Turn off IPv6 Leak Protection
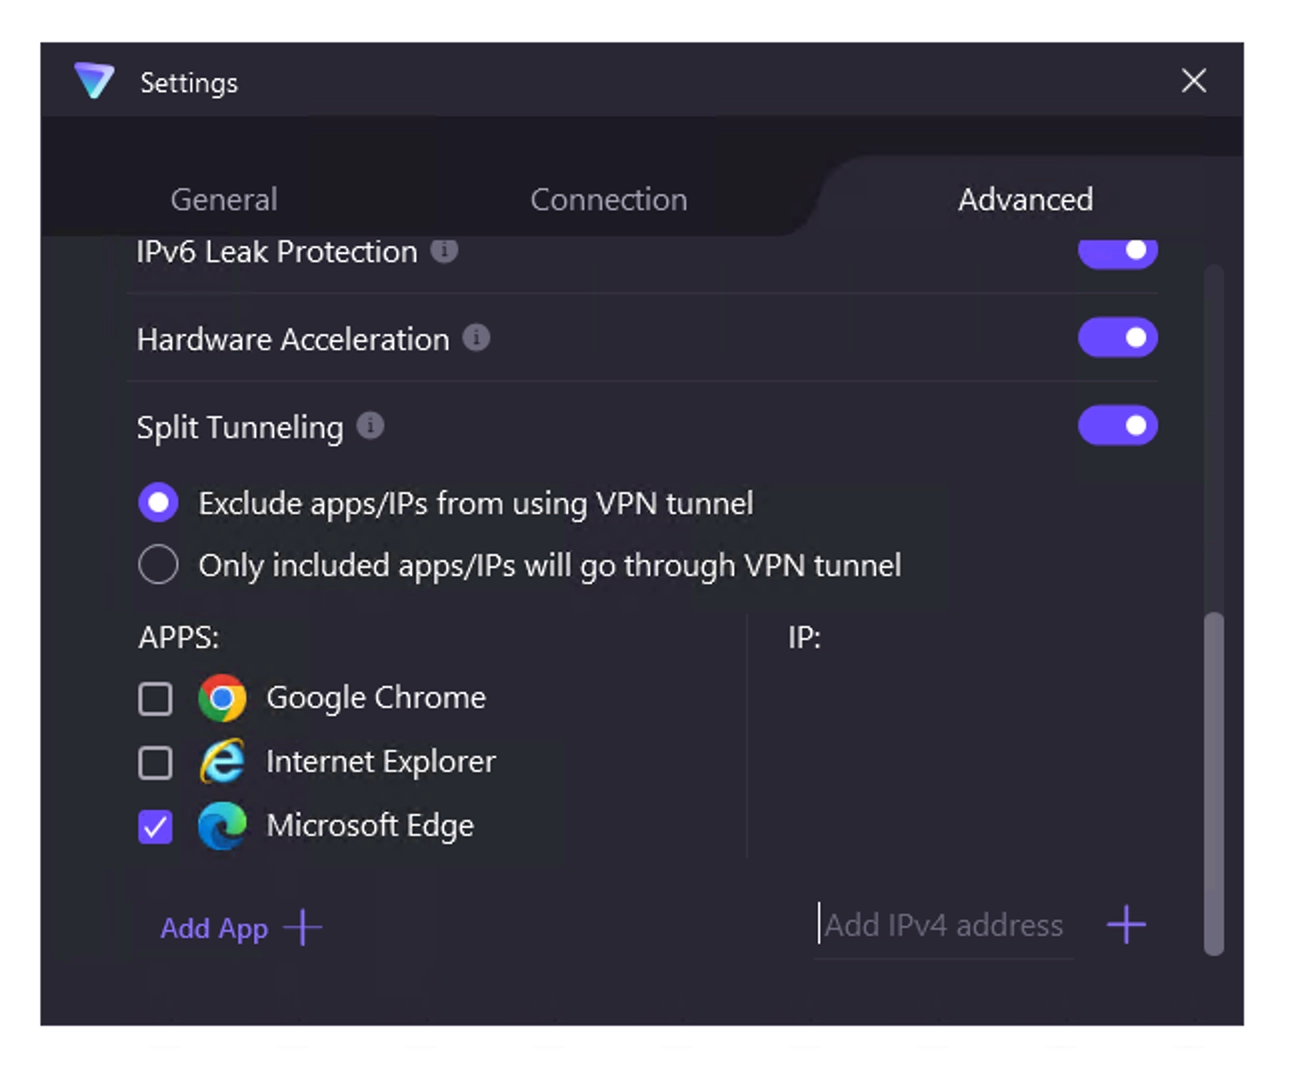Viewport: 1290px width, 1086px height. (1118, 251)
